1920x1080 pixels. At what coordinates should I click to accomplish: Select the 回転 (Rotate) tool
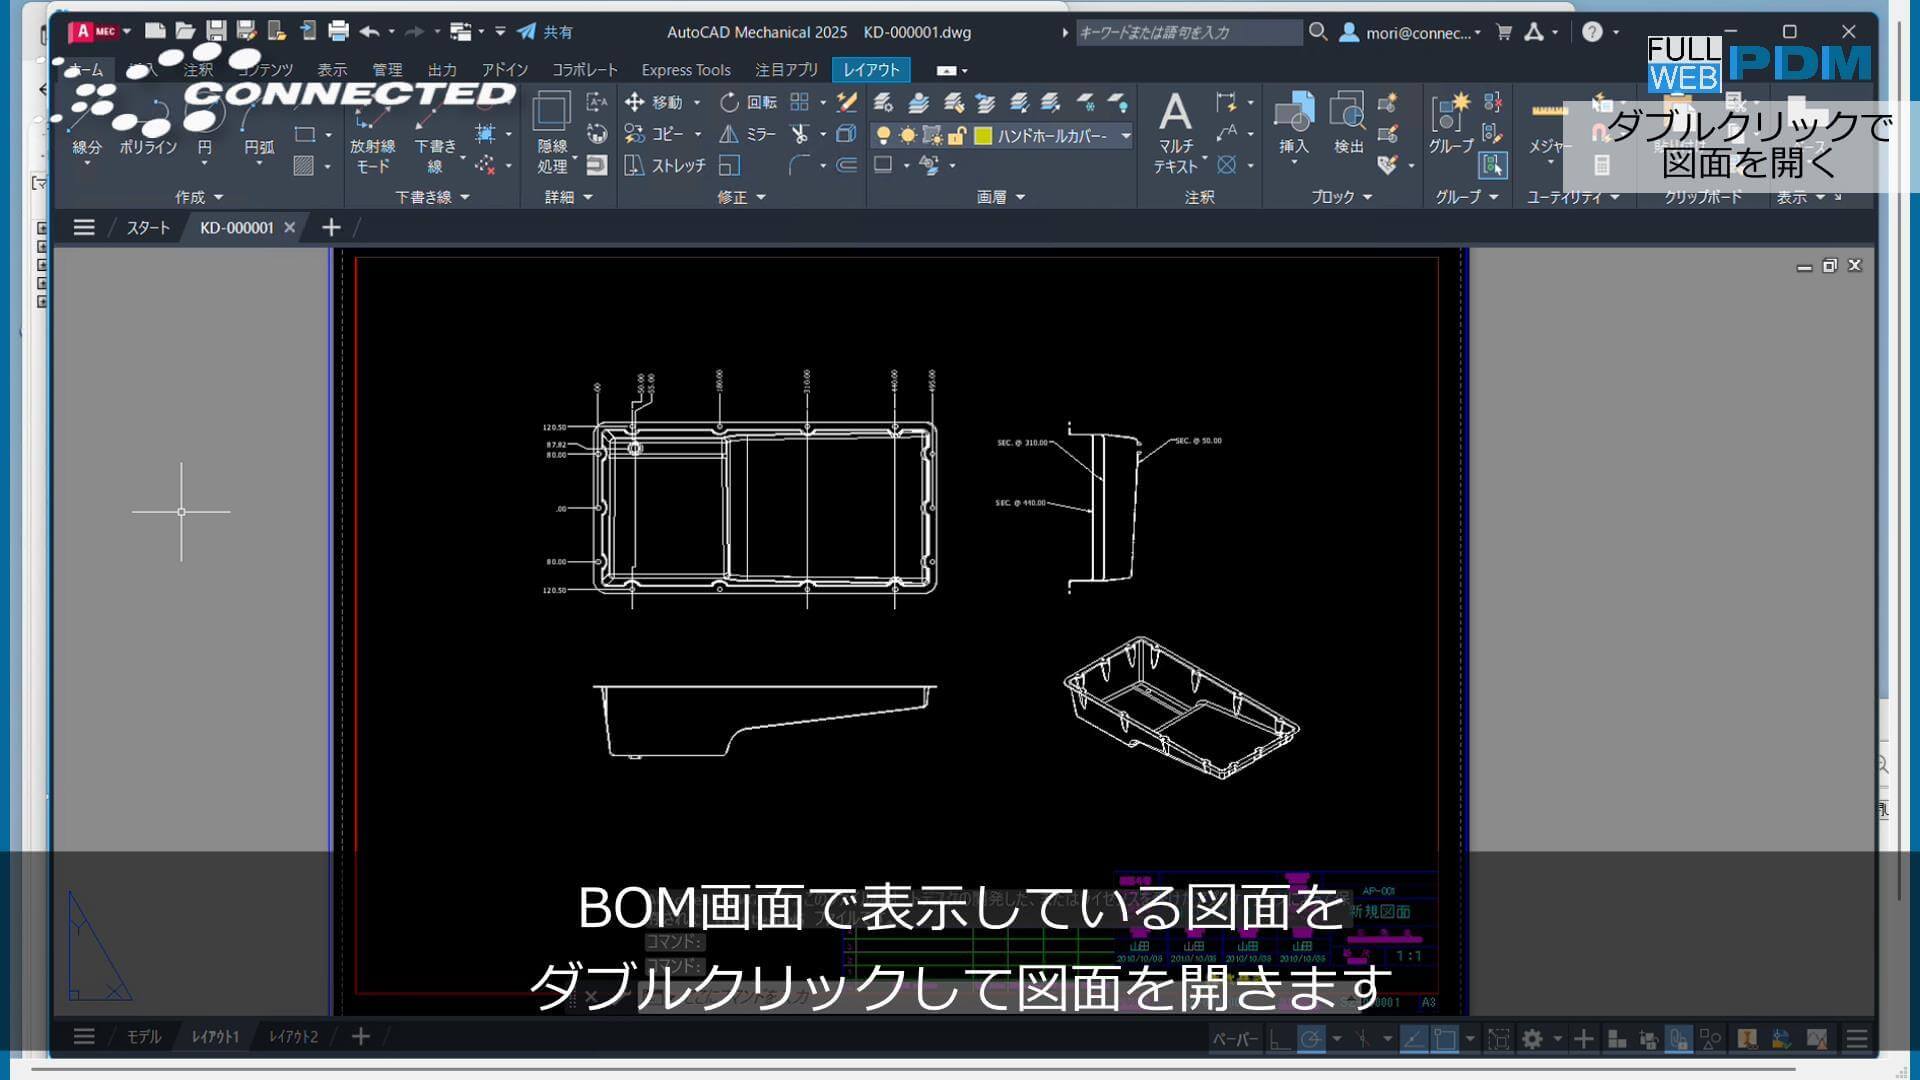757,103
